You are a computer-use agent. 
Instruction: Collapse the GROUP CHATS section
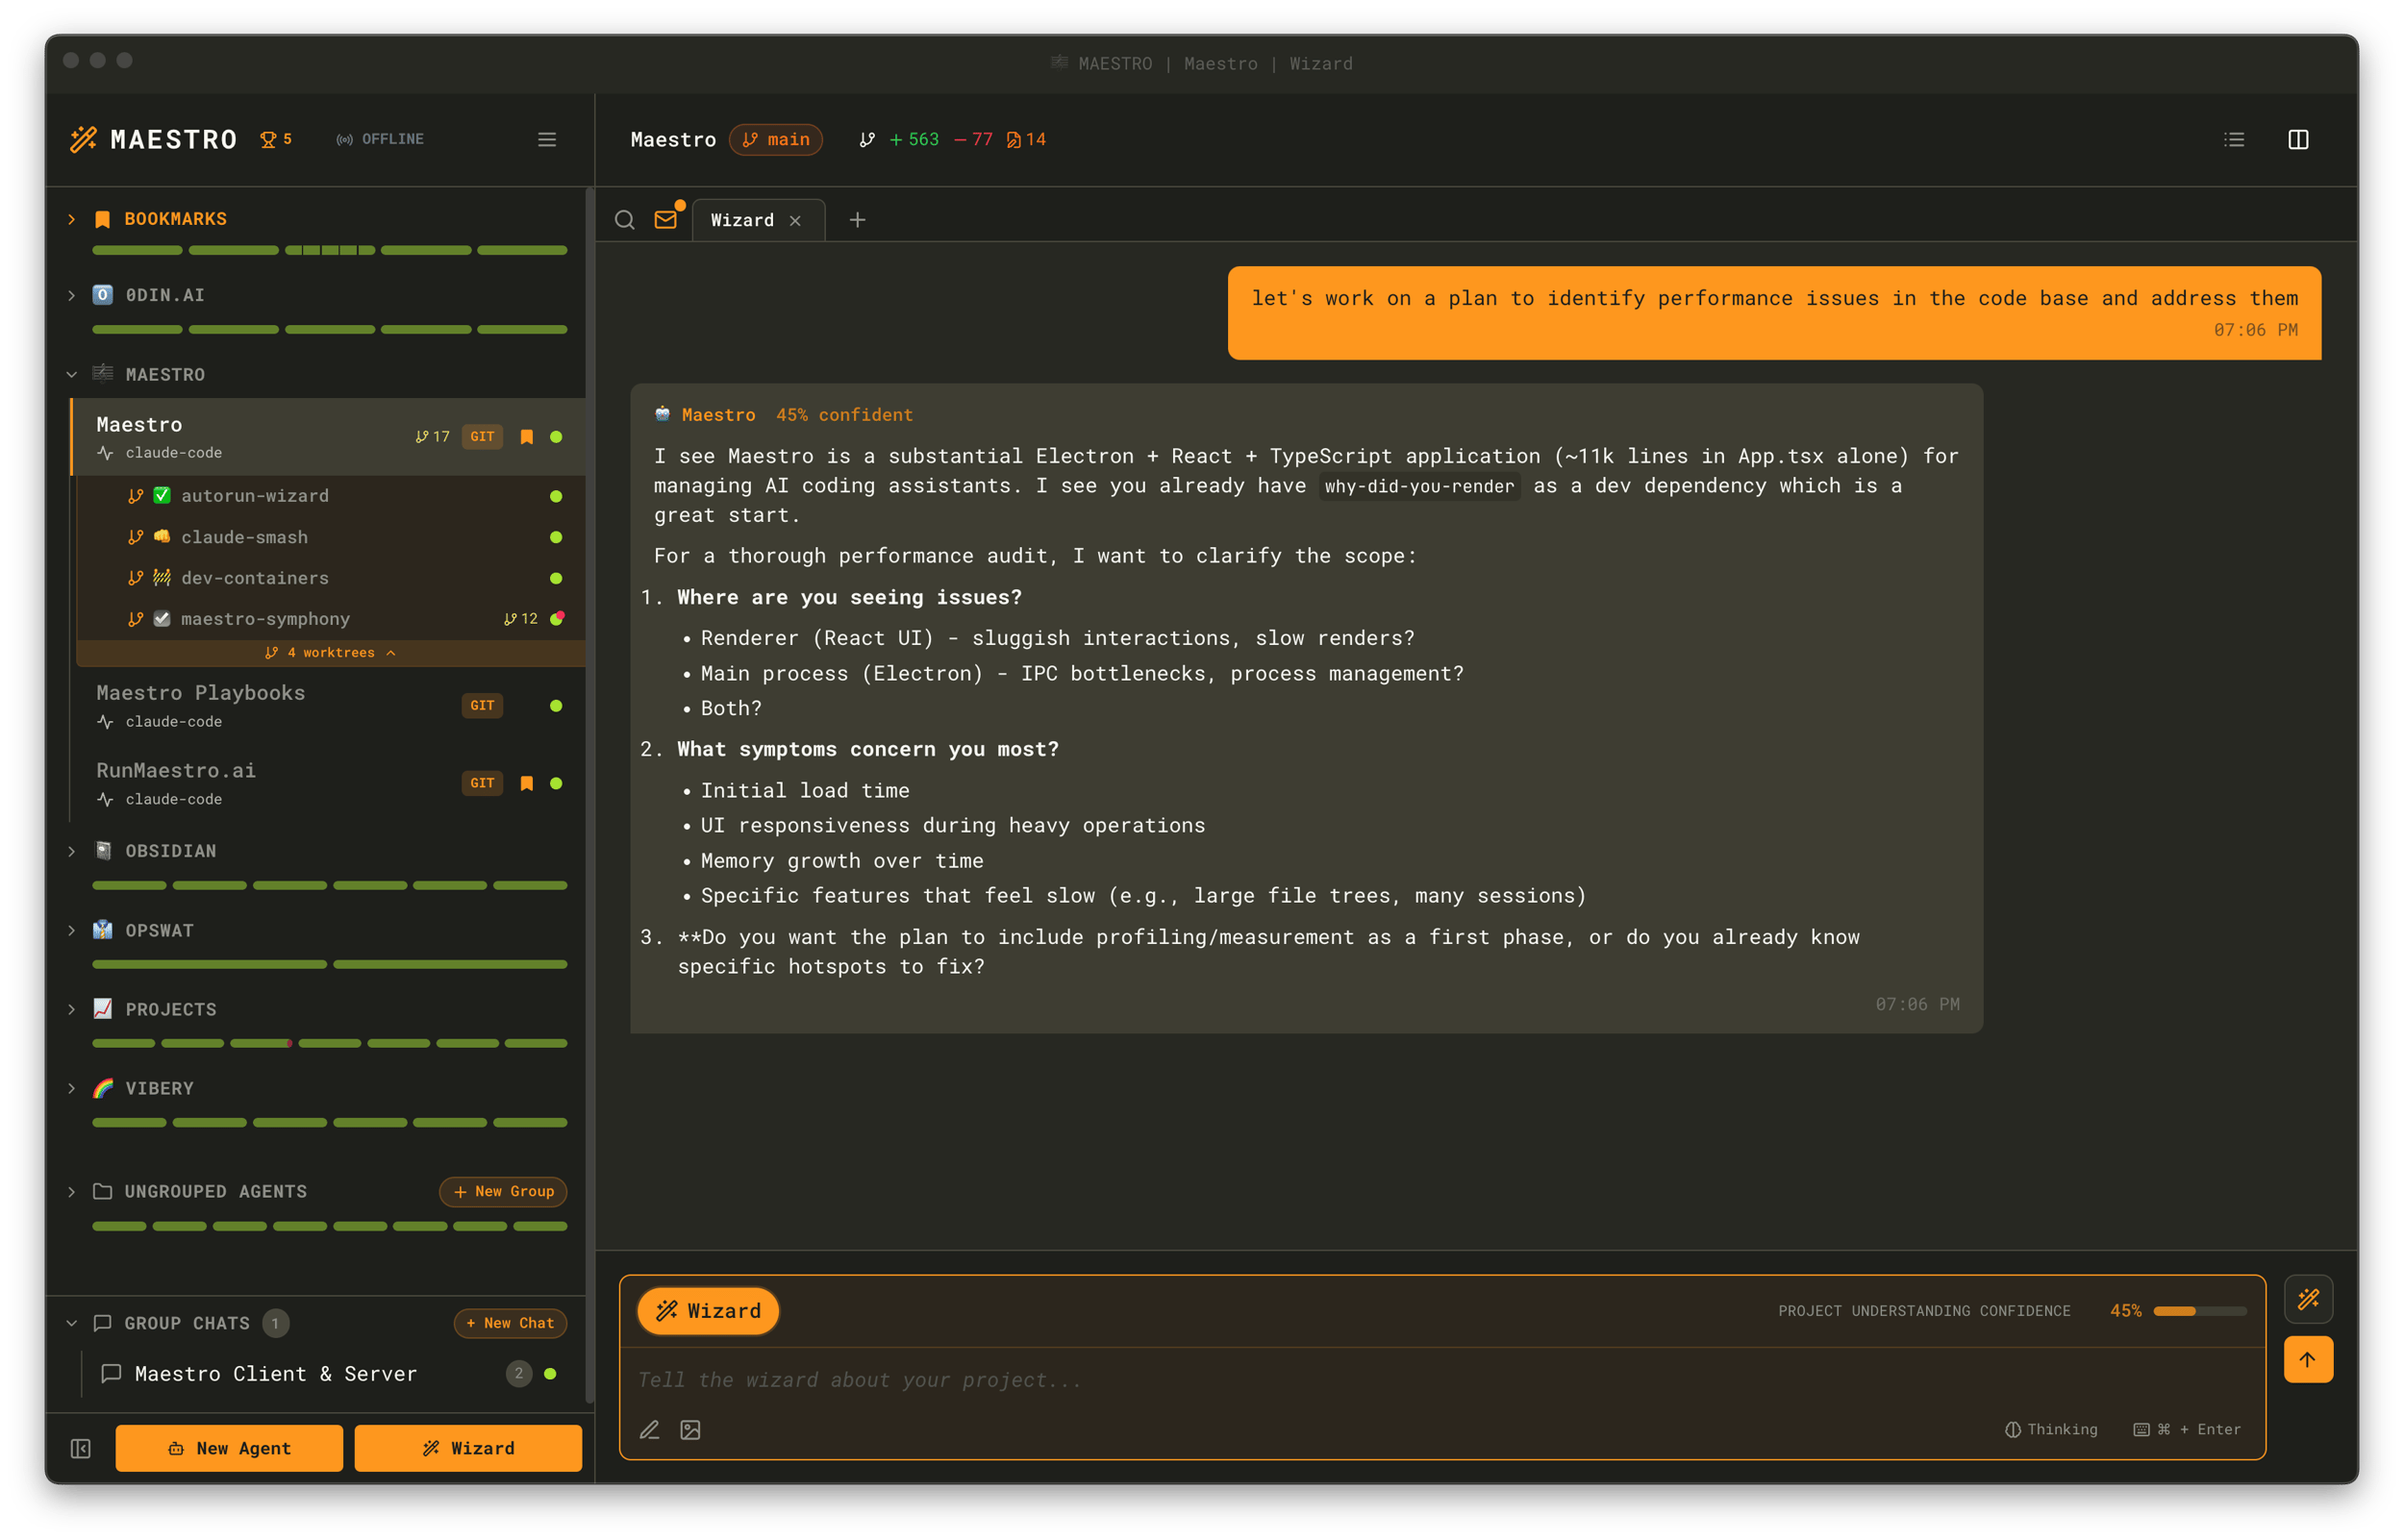tap(72, 1323)
